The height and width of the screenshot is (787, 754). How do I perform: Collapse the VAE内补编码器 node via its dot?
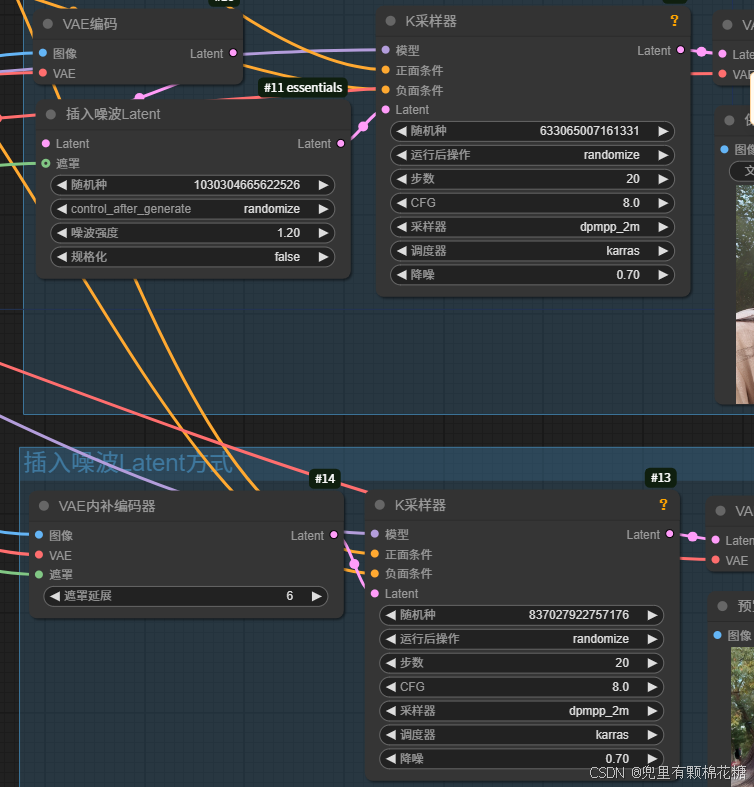click(44, 506)
